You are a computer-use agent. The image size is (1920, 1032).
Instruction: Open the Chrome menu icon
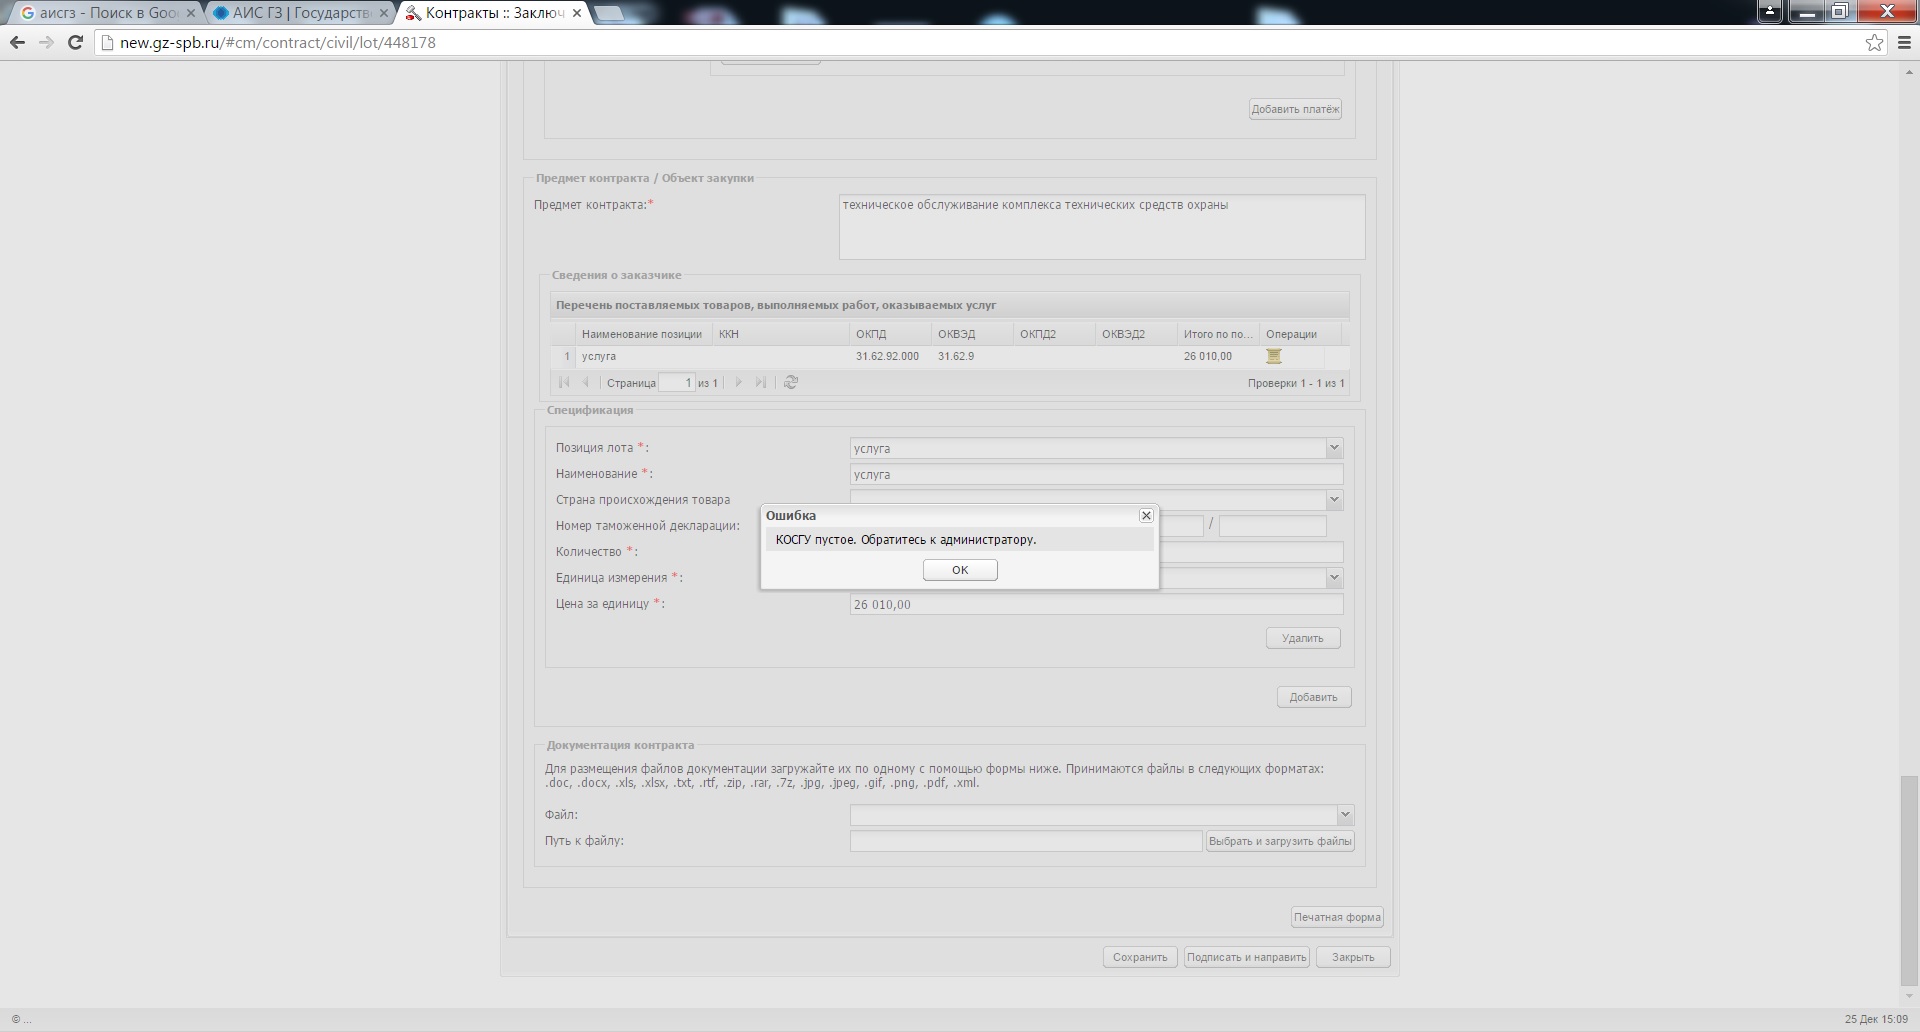coord(1903,42)
